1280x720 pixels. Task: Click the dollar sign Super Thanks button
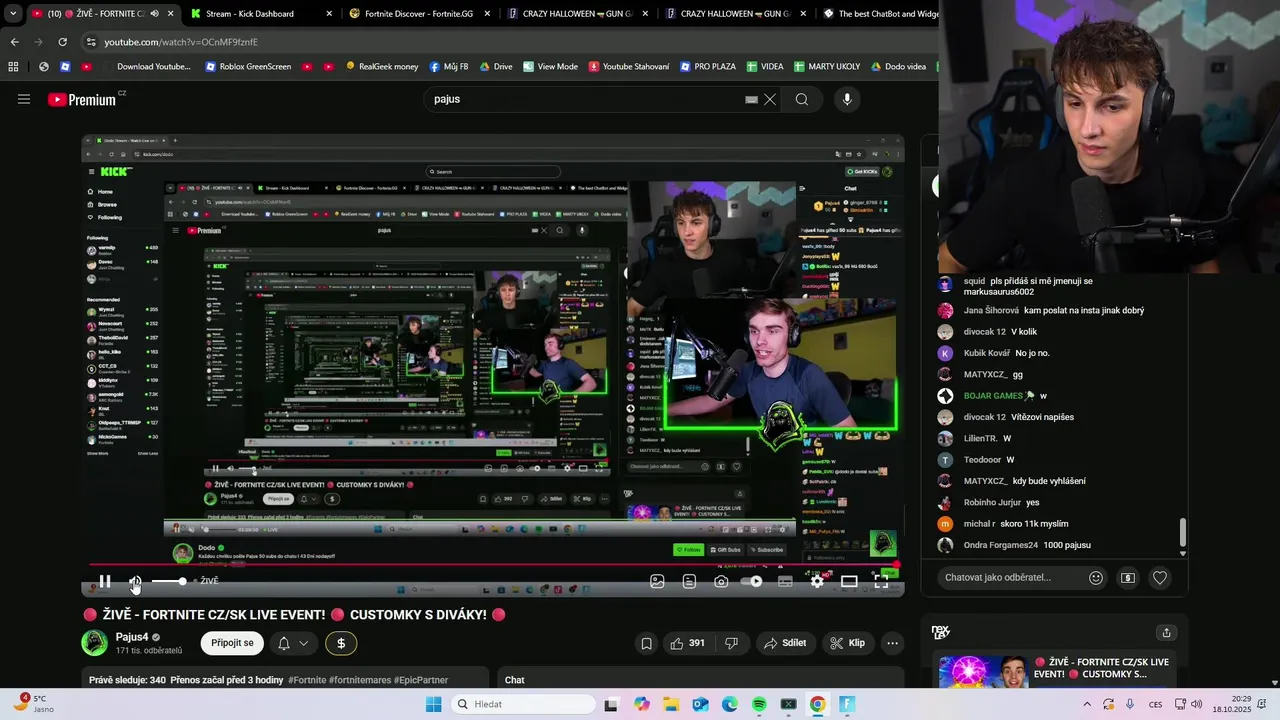coord(341,643)
